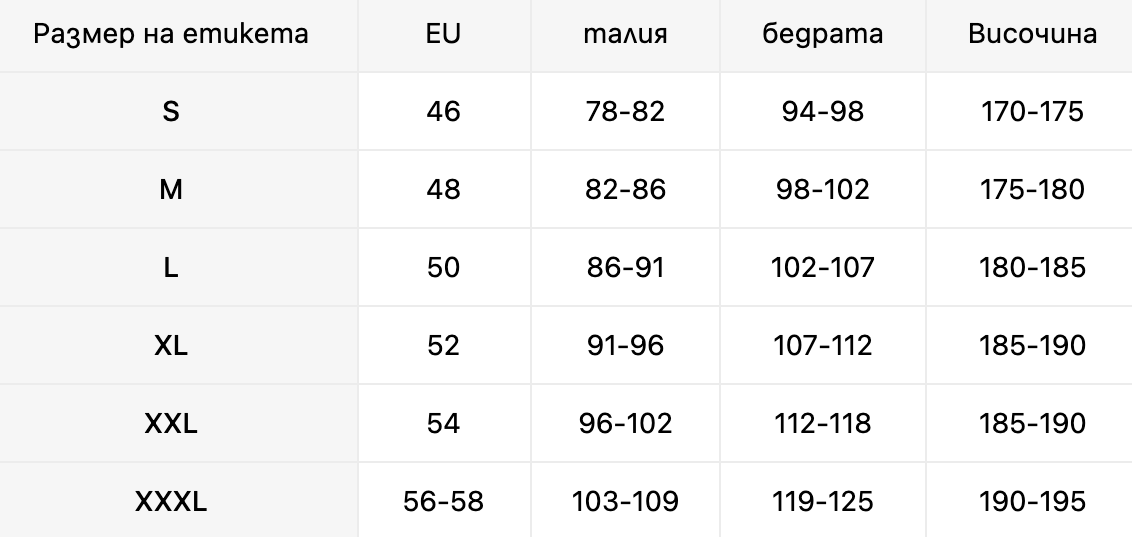This screenshot has height=537, width=1132.
Task: Select the 'бедрата' column header
Action: coord(823,34)
